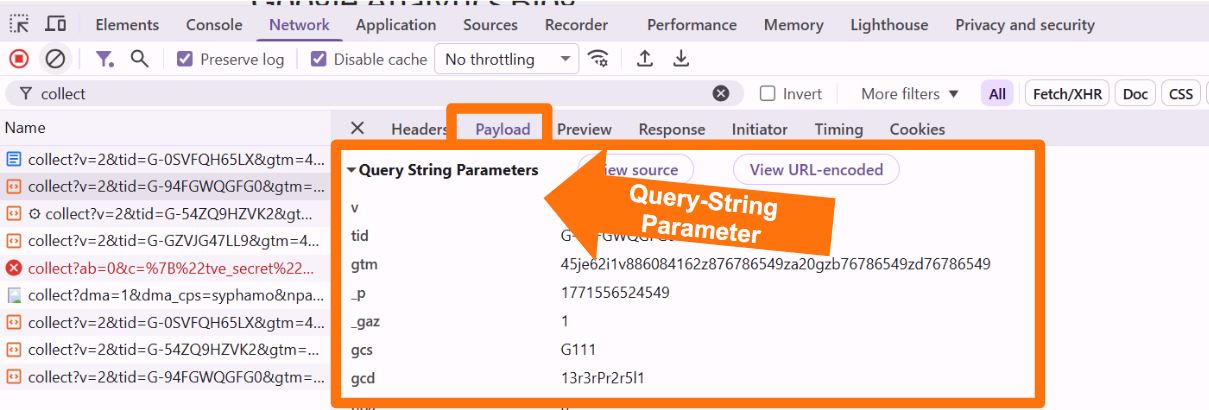Image resolution: width=1209 pixels, height=410 pixels.
Task: Click the Name column header
Action: [x=25, y=128]
